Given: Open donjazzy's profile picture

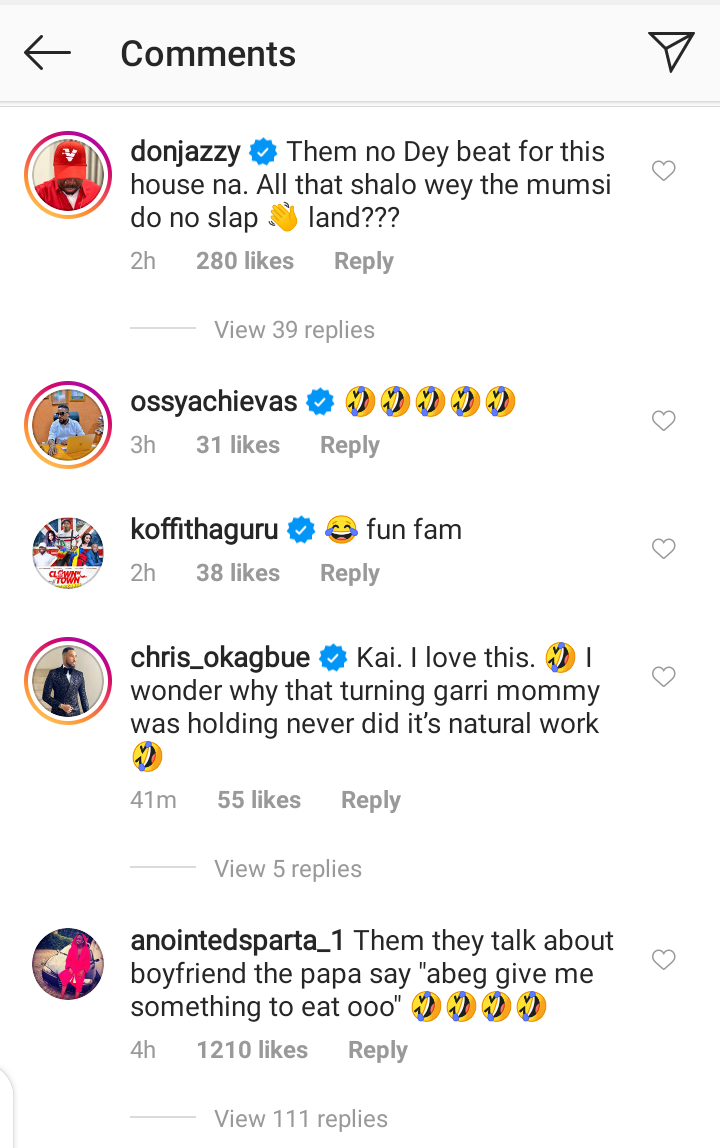Looking at the screenshot, I should point(66,174).
